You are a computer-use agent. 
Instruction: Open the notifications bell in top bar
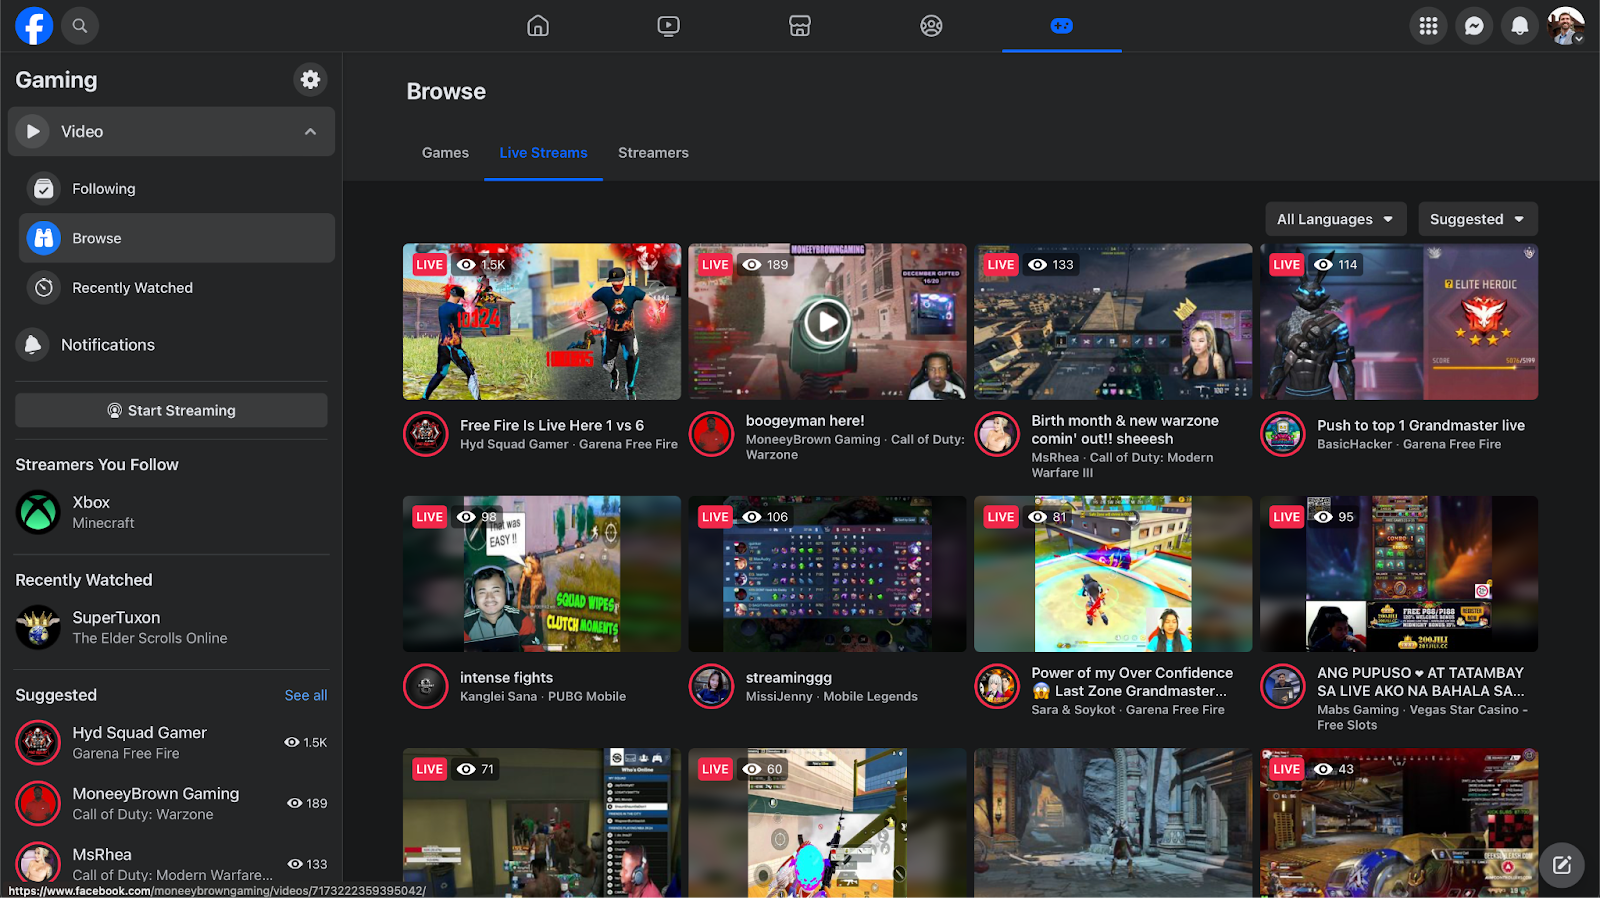coord(1520,26)
